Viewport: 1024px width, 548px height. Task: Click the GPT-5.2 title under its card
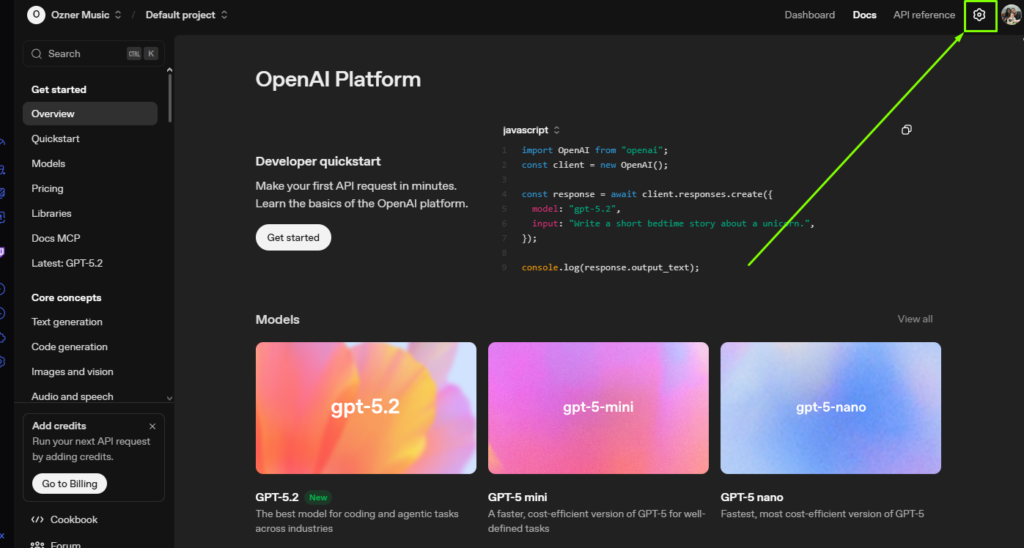coord(277,498)
